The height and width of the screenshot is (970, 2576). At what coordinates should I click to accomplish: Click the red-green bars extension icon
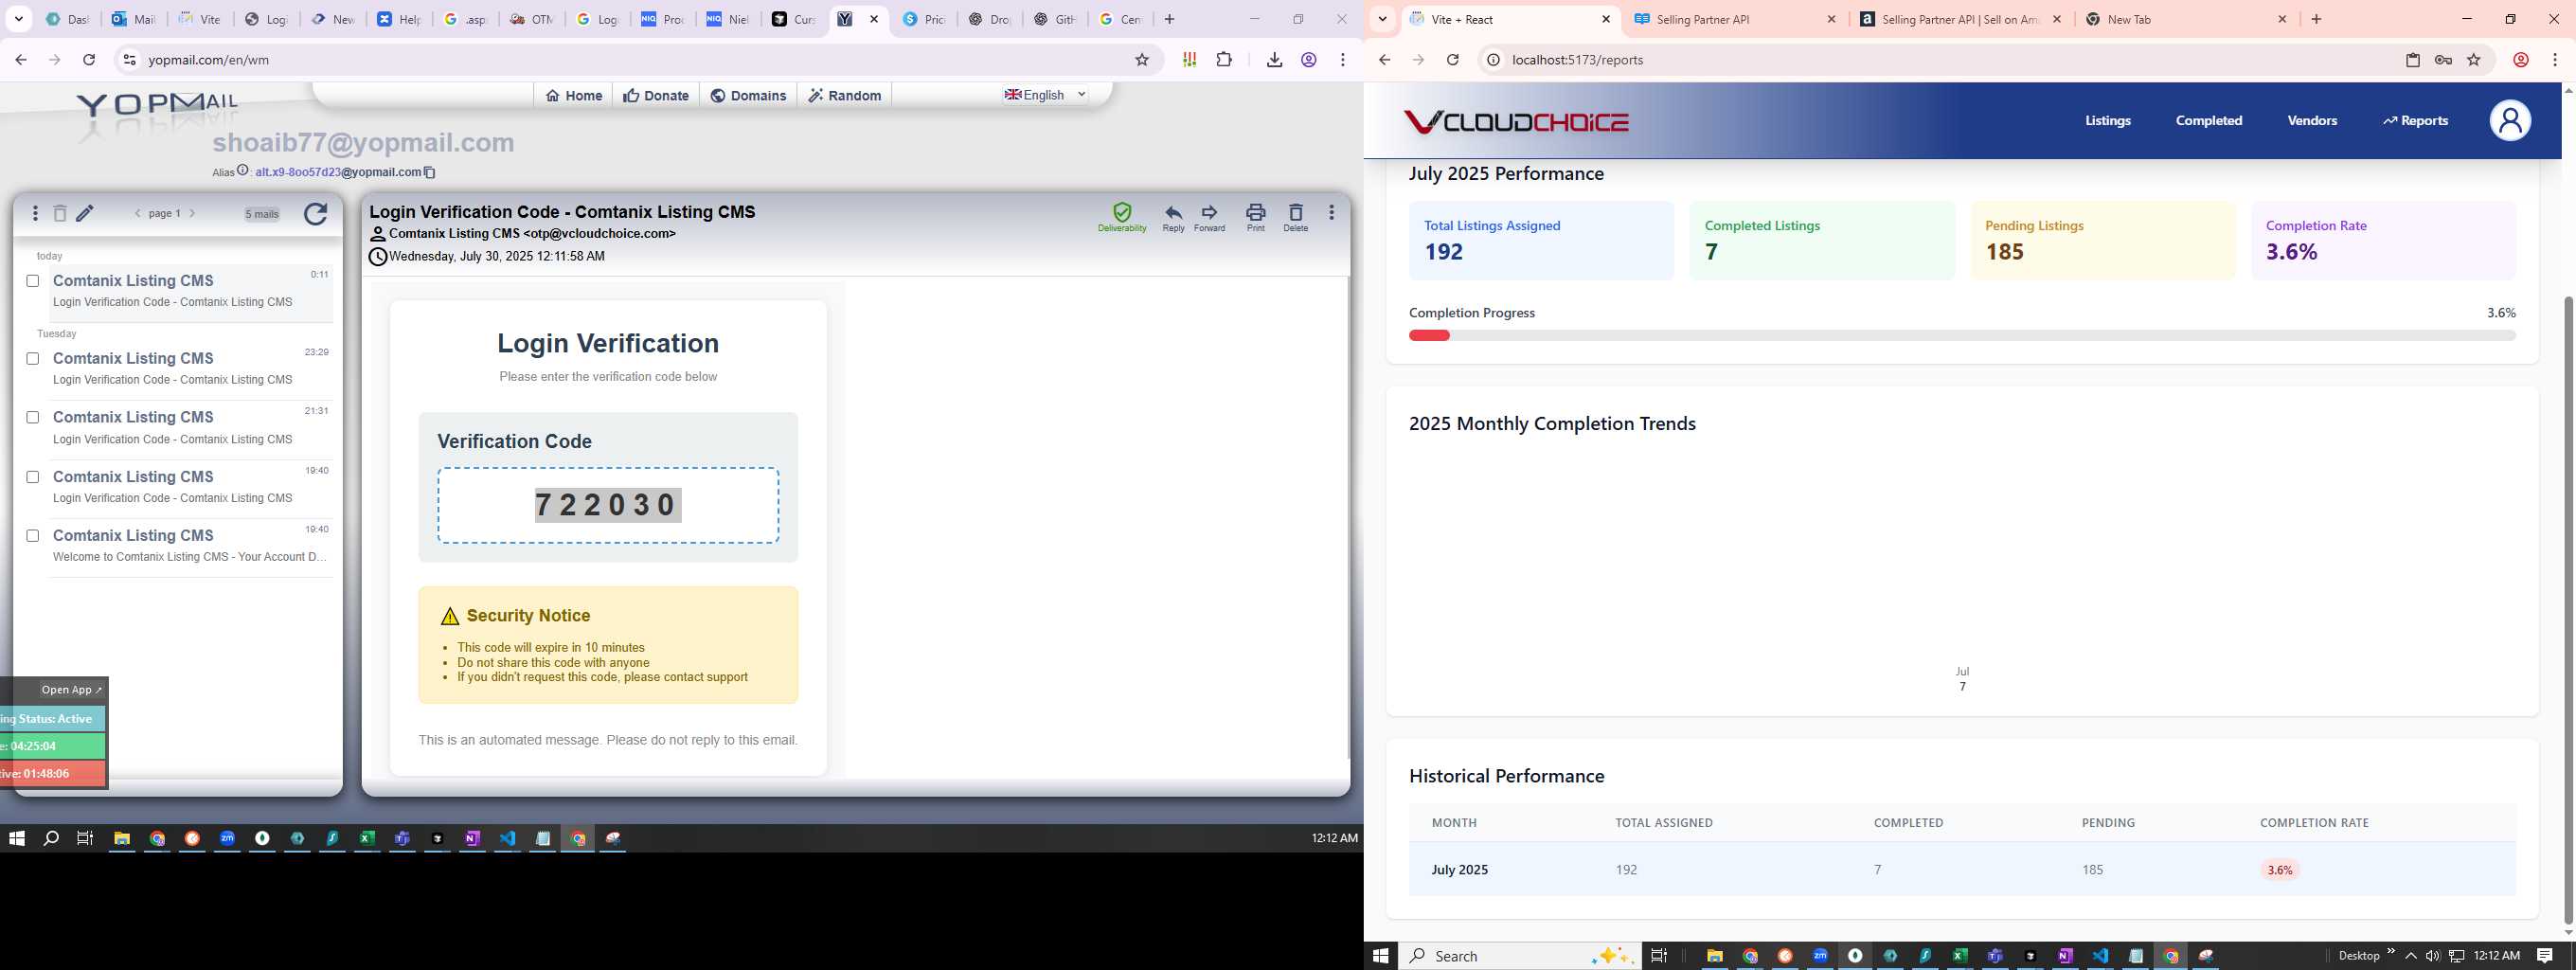(1189, 60)
